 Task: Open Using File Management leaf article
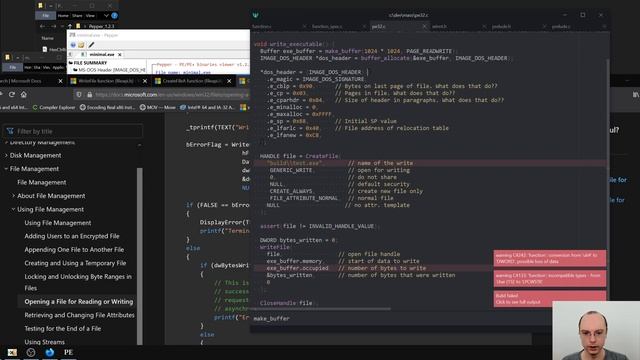pyautogui.click(x=58, y=223)
